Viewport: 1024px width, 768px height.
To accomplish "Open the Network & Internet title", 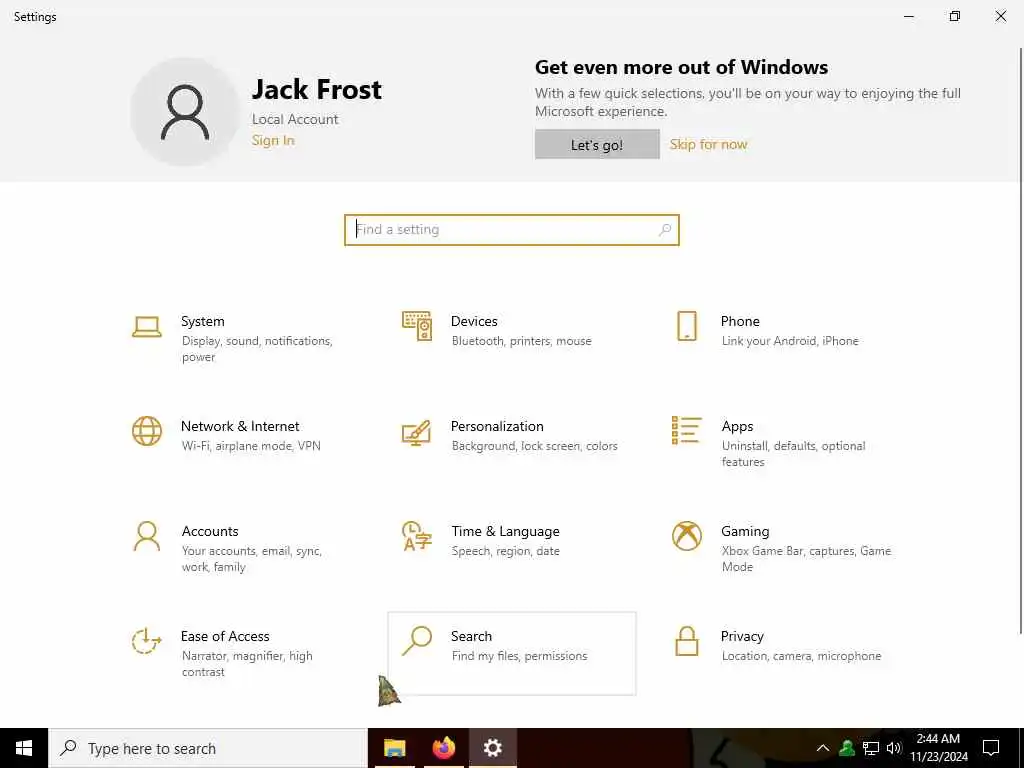I will tap(240, 426).
